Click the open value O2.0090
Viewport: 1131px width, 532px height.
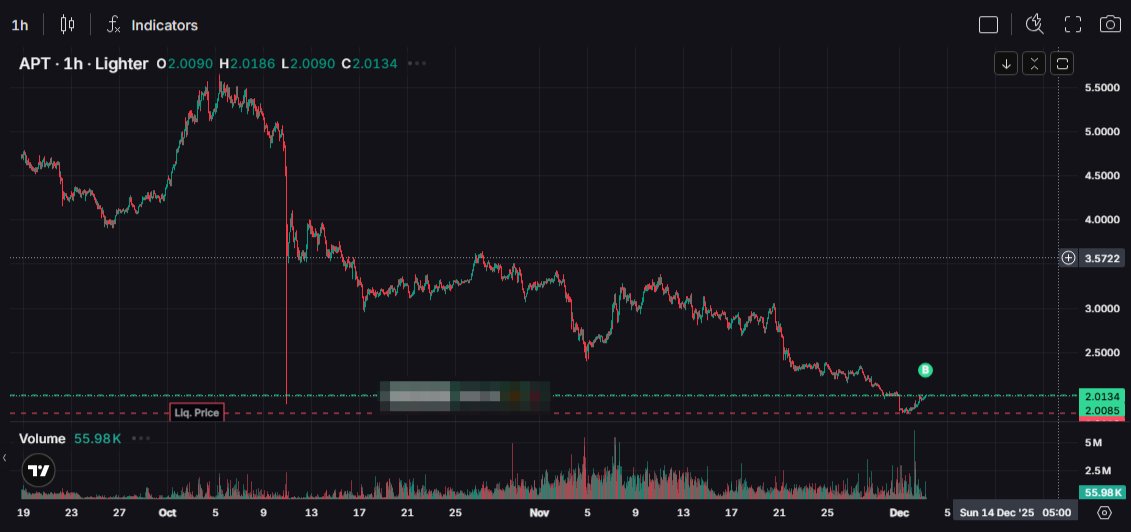185,63
